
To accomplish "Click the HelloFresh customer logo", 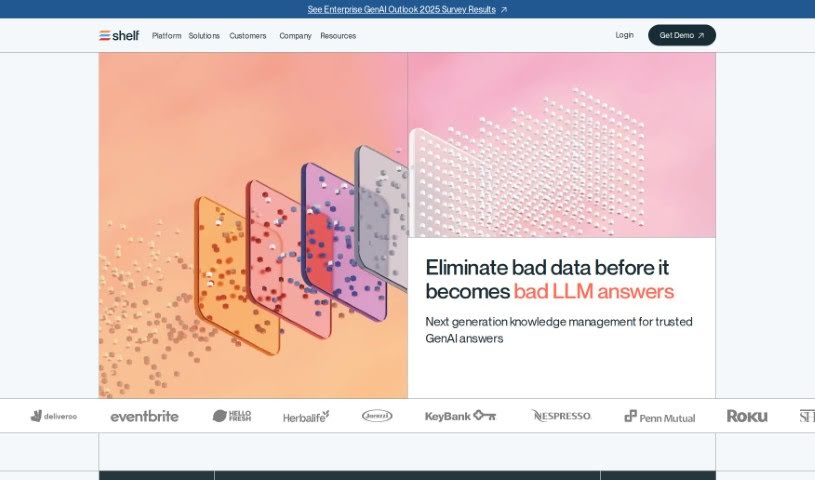I will coord(232,416).
